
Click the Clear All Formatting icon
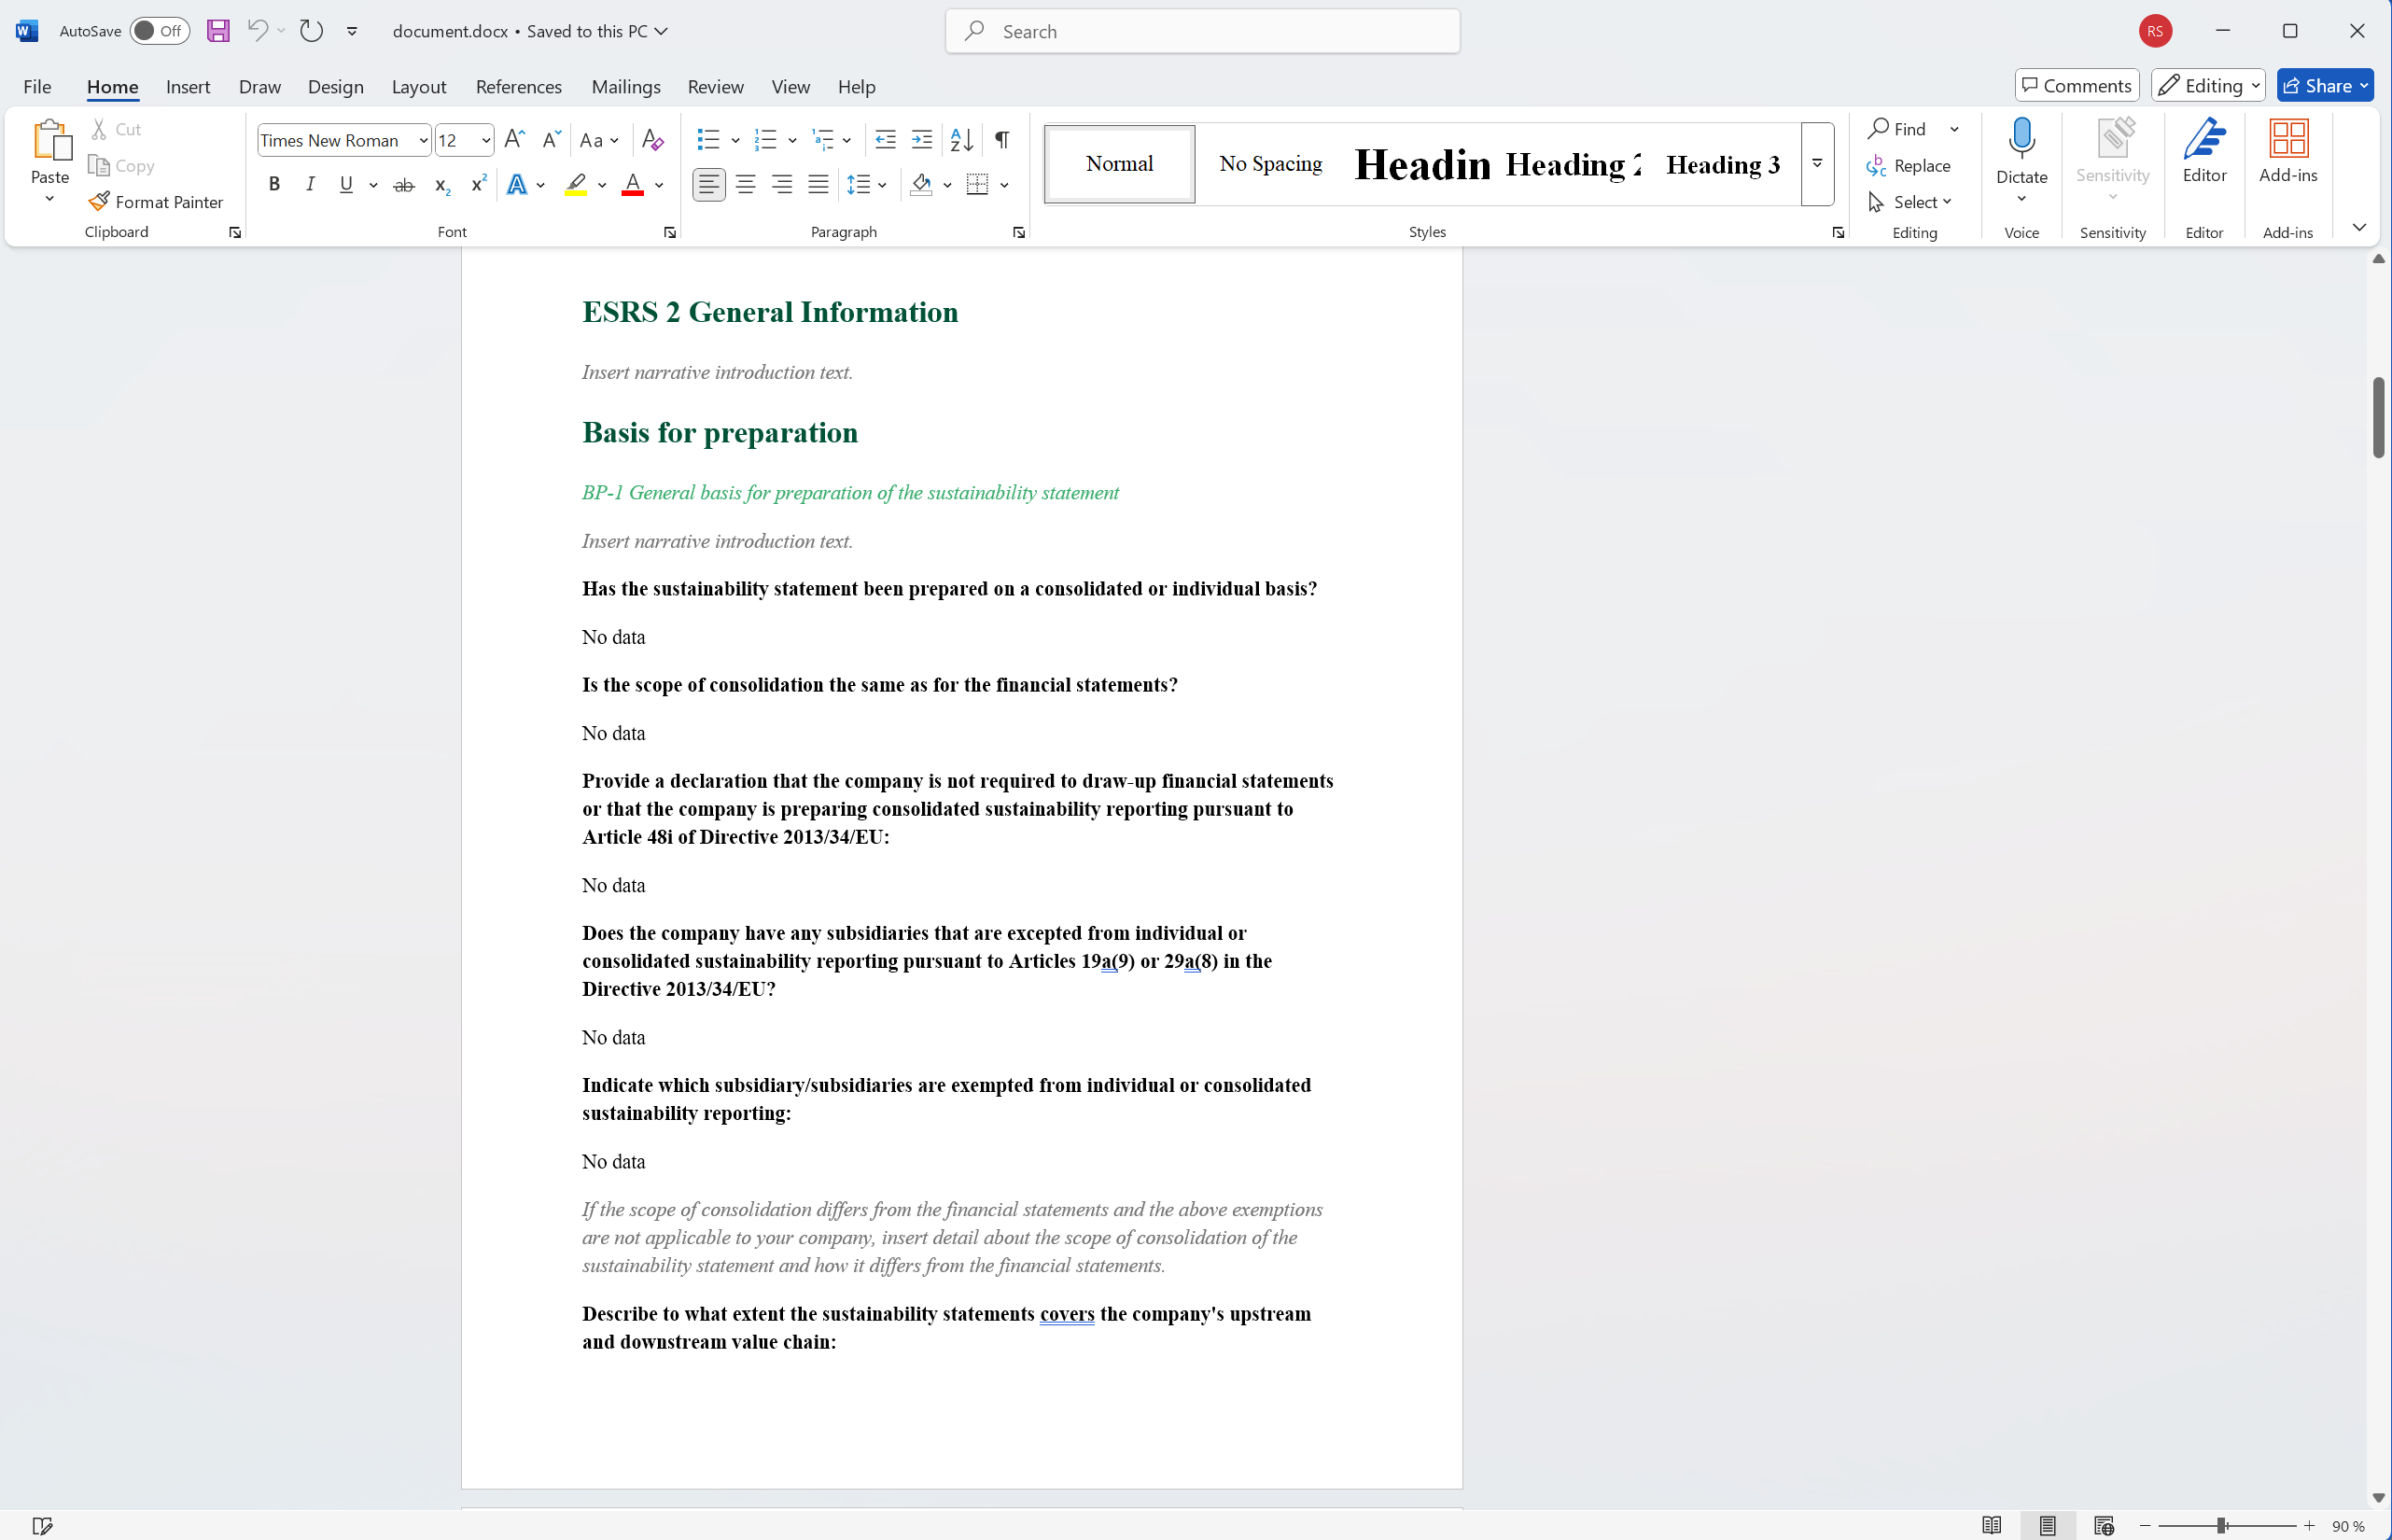click(652, 140)
